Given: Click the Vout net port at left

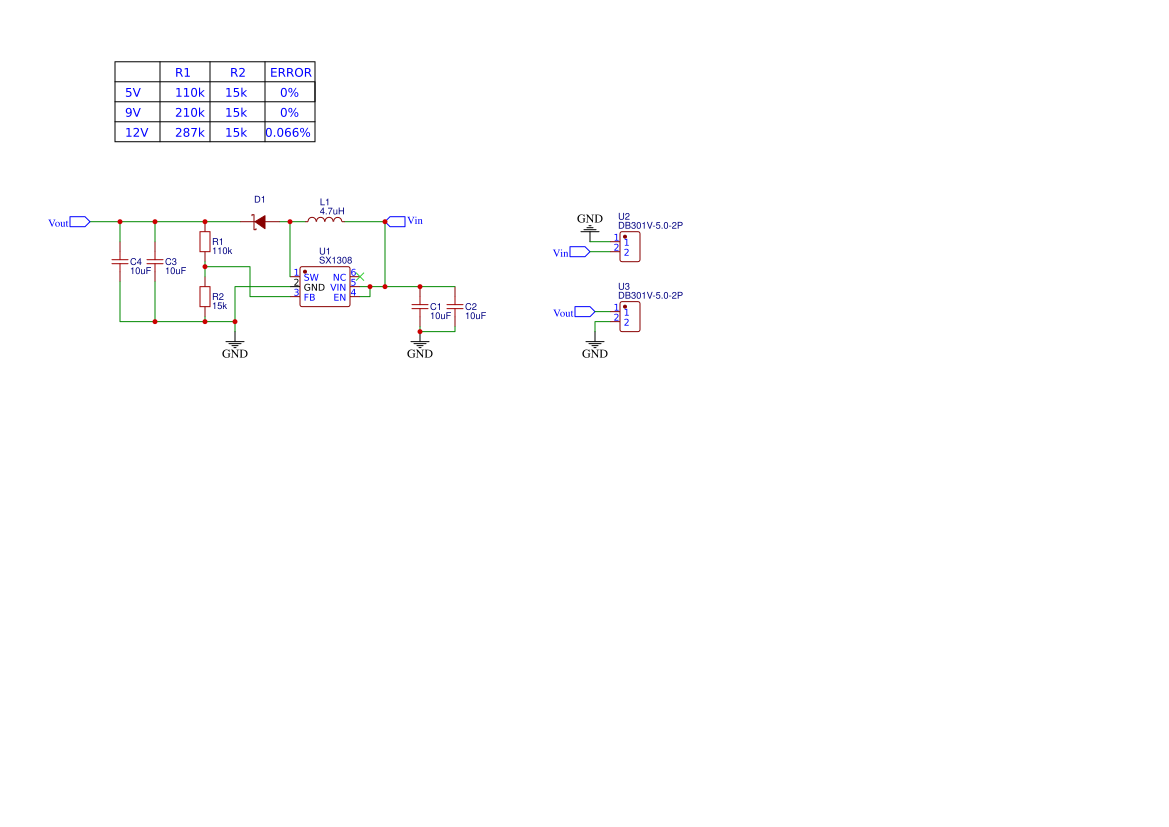Looking at the screenshot, I should 80,221.
